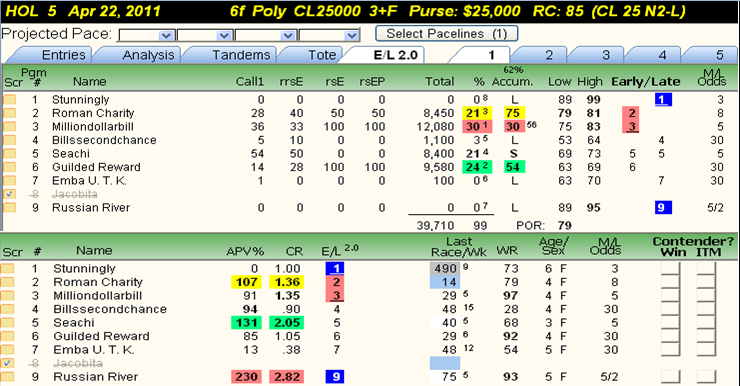740x386 pixels.
Task: Sort by WR column header
Action: pyautogui.click(x=507, y=251)
